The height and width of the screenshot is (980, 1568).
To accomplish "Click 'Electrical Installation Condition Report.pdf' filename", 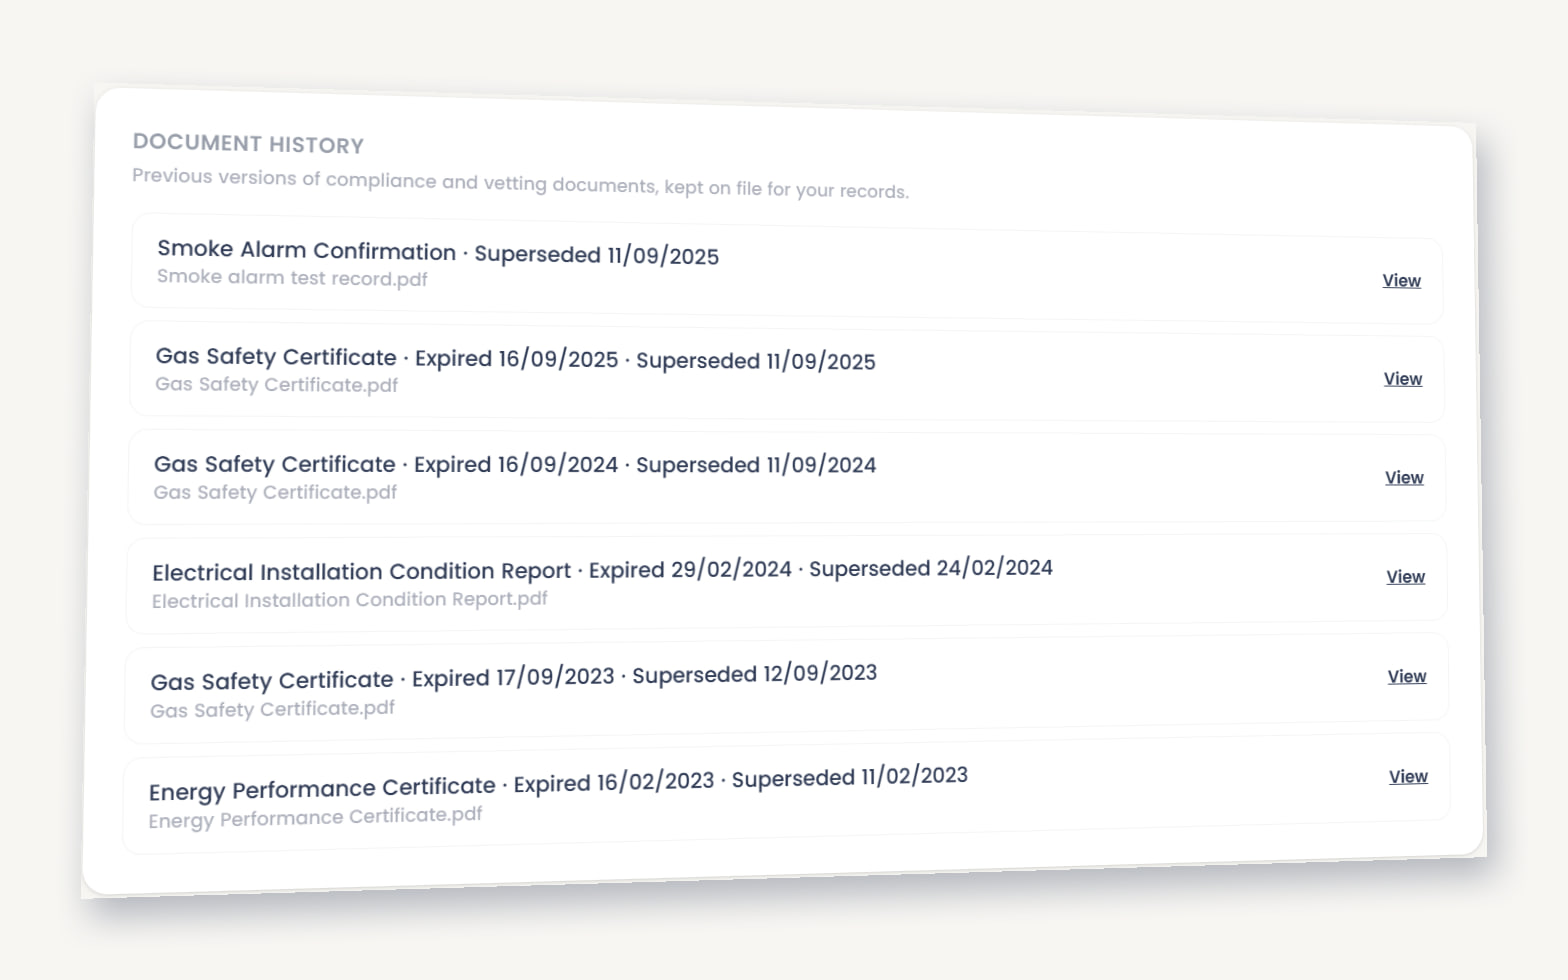I will click(x=350, y=600).
